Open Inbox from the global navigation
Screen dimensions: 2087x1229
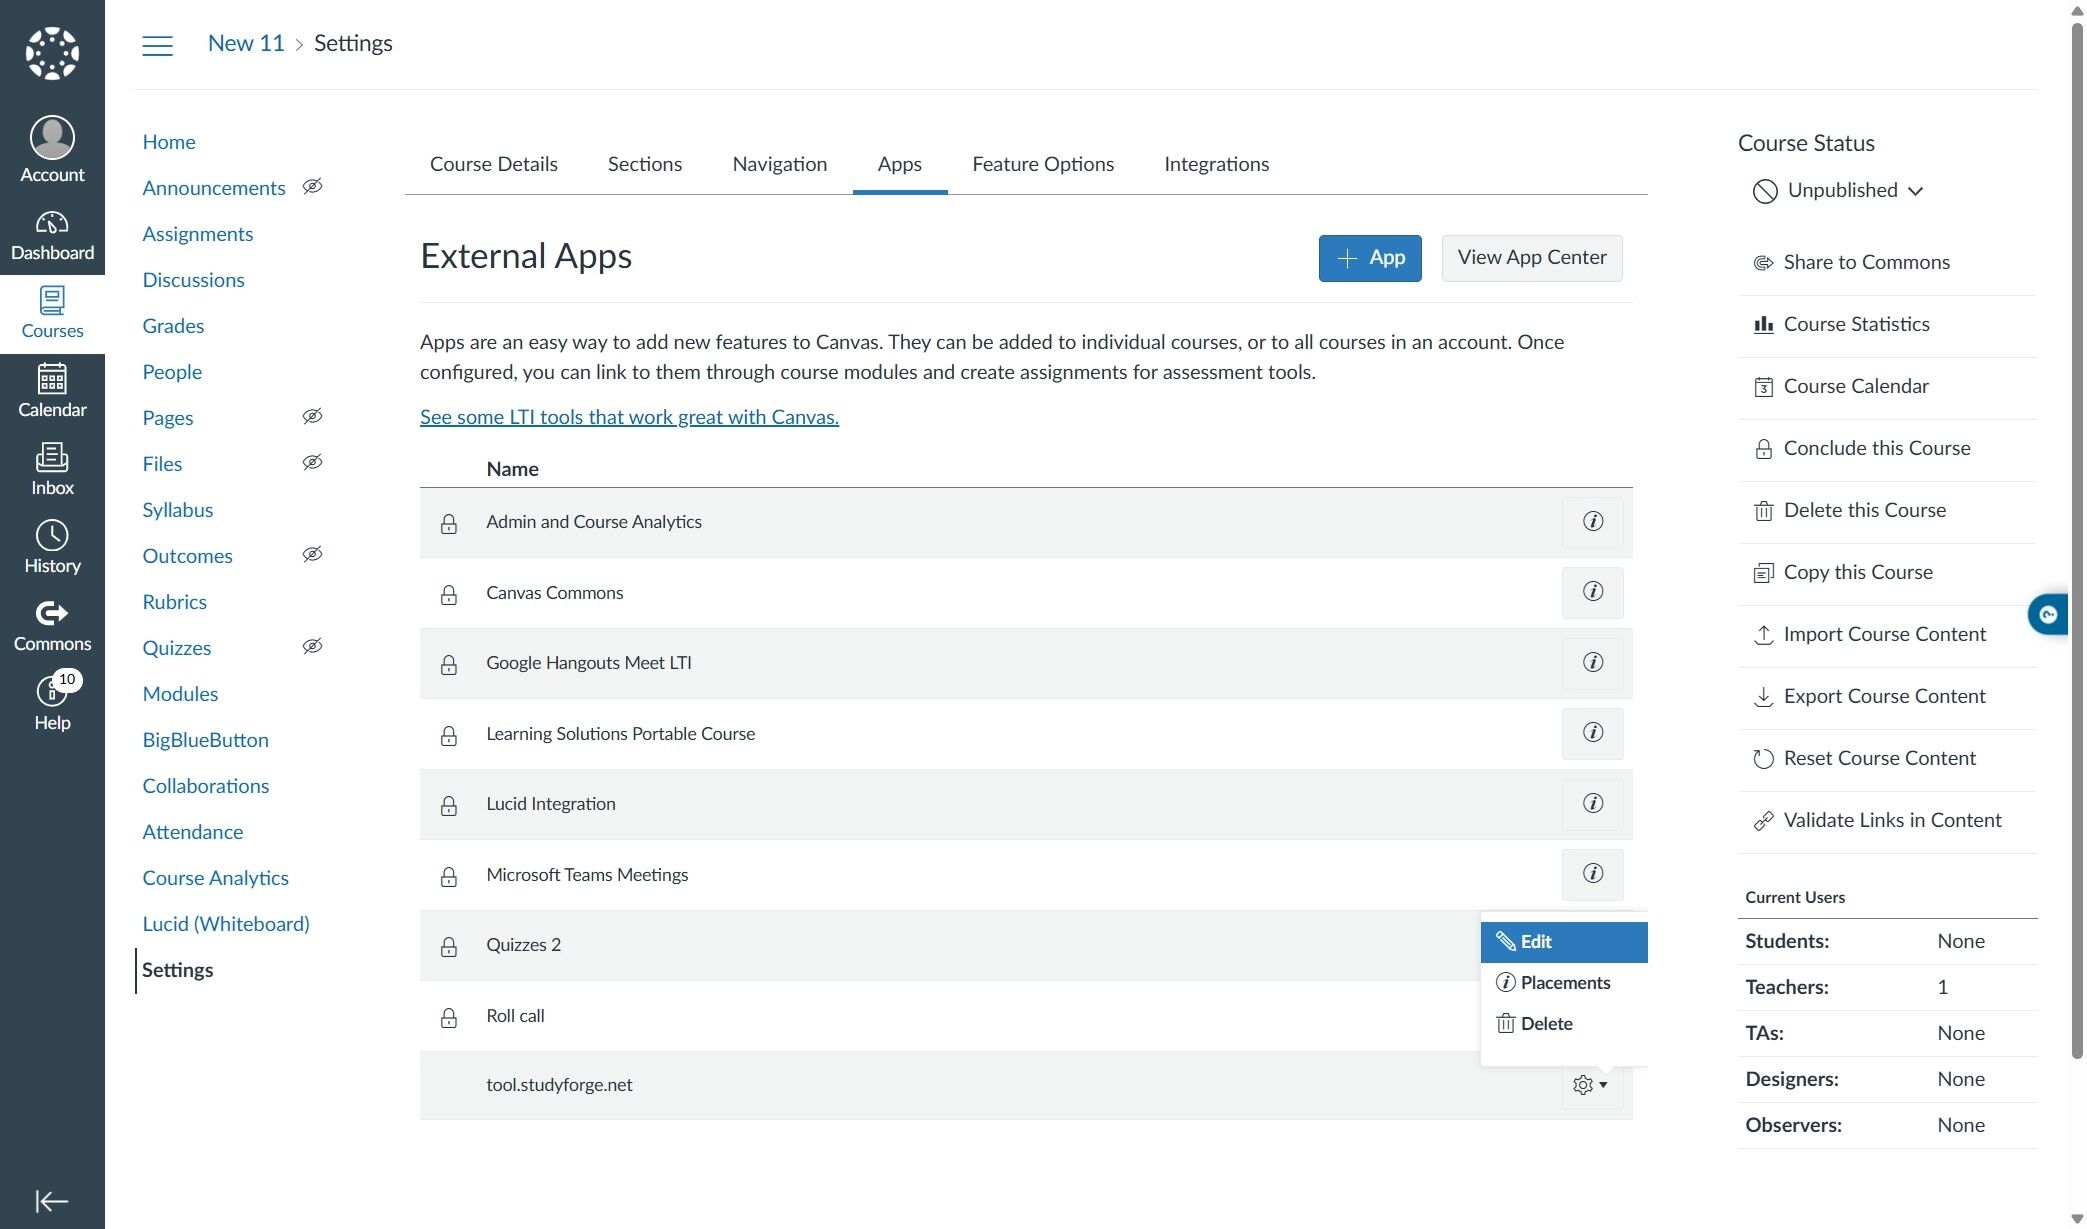point(52,469)
